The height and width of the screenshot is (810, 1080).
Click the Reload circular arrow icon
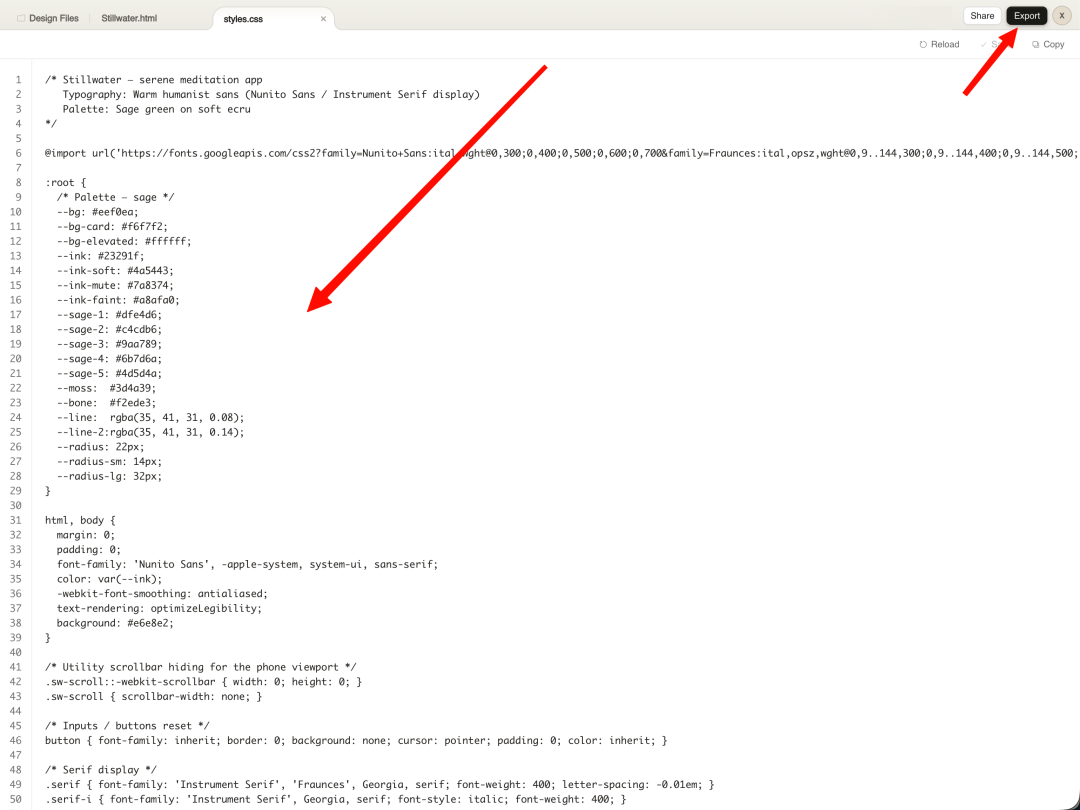(x=923, y=44)
